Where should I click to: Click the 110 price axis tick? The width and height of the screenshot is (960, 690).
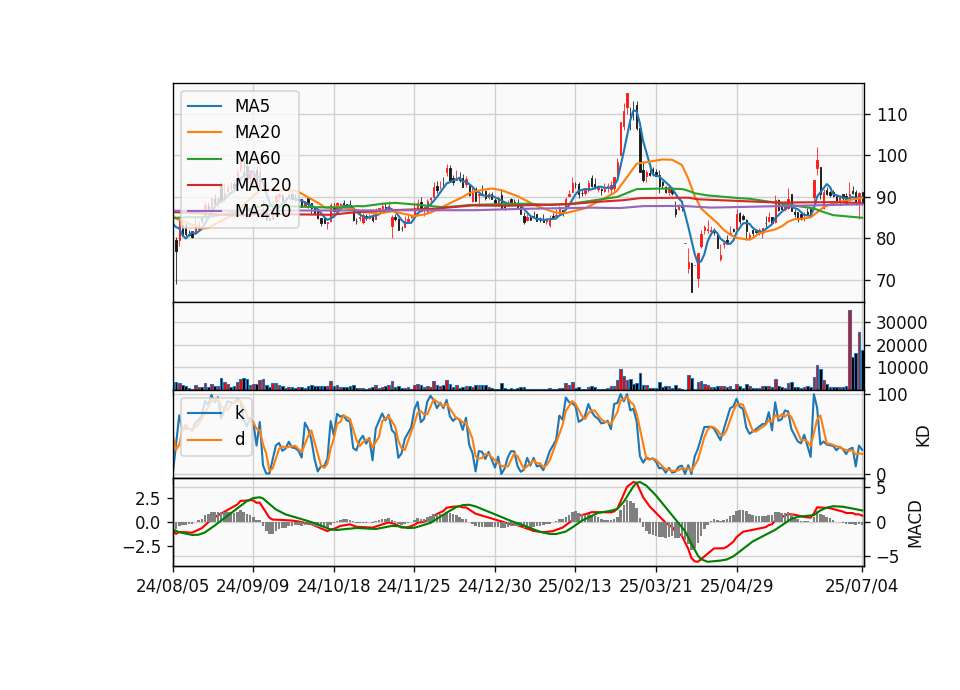click(x=892, y=115)
